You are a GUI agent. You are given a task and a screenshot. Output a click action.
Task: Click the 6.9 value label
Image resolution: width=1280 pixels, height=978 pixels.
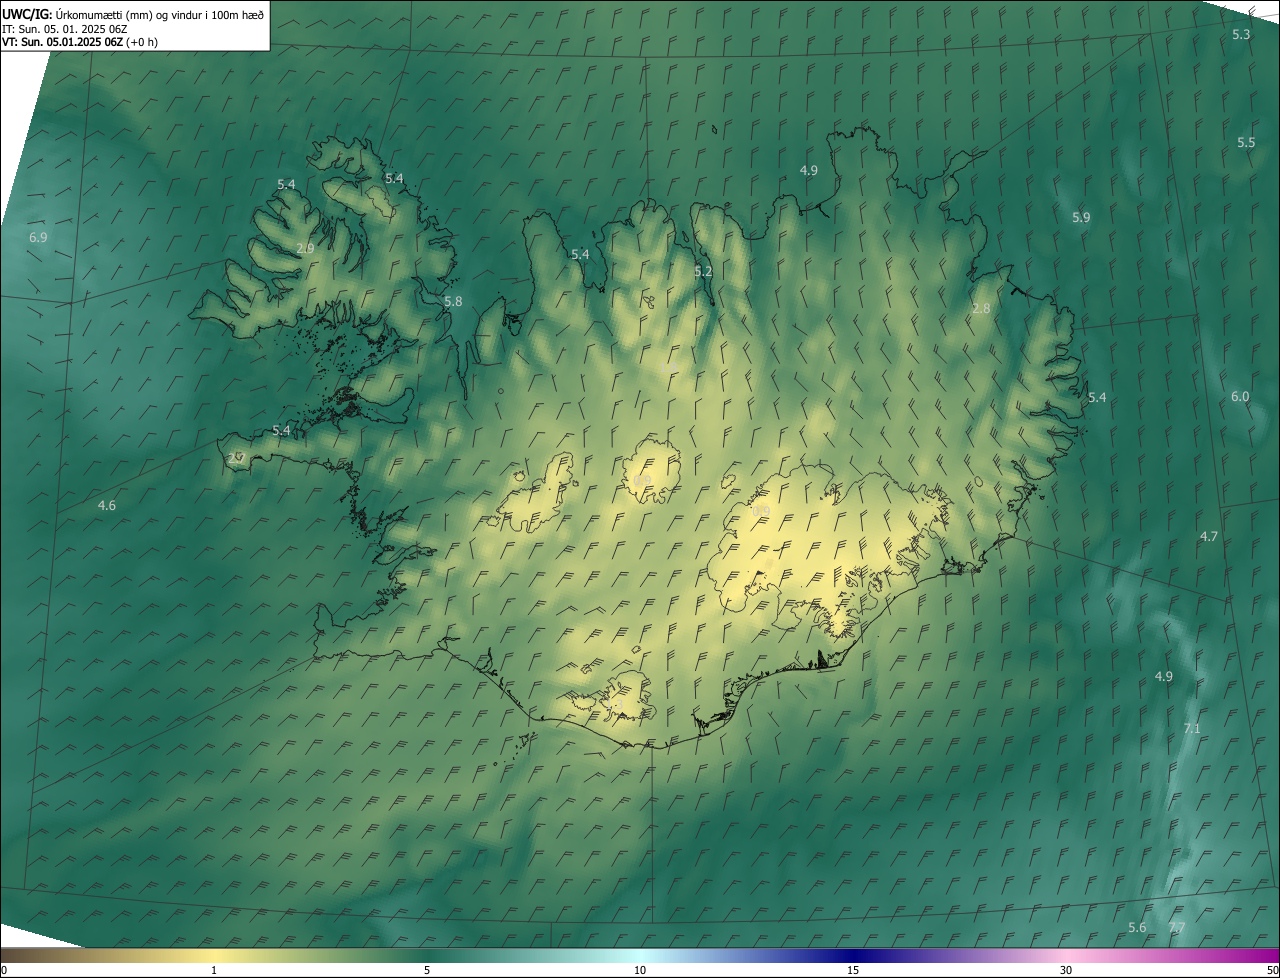(x=38, y=237)
